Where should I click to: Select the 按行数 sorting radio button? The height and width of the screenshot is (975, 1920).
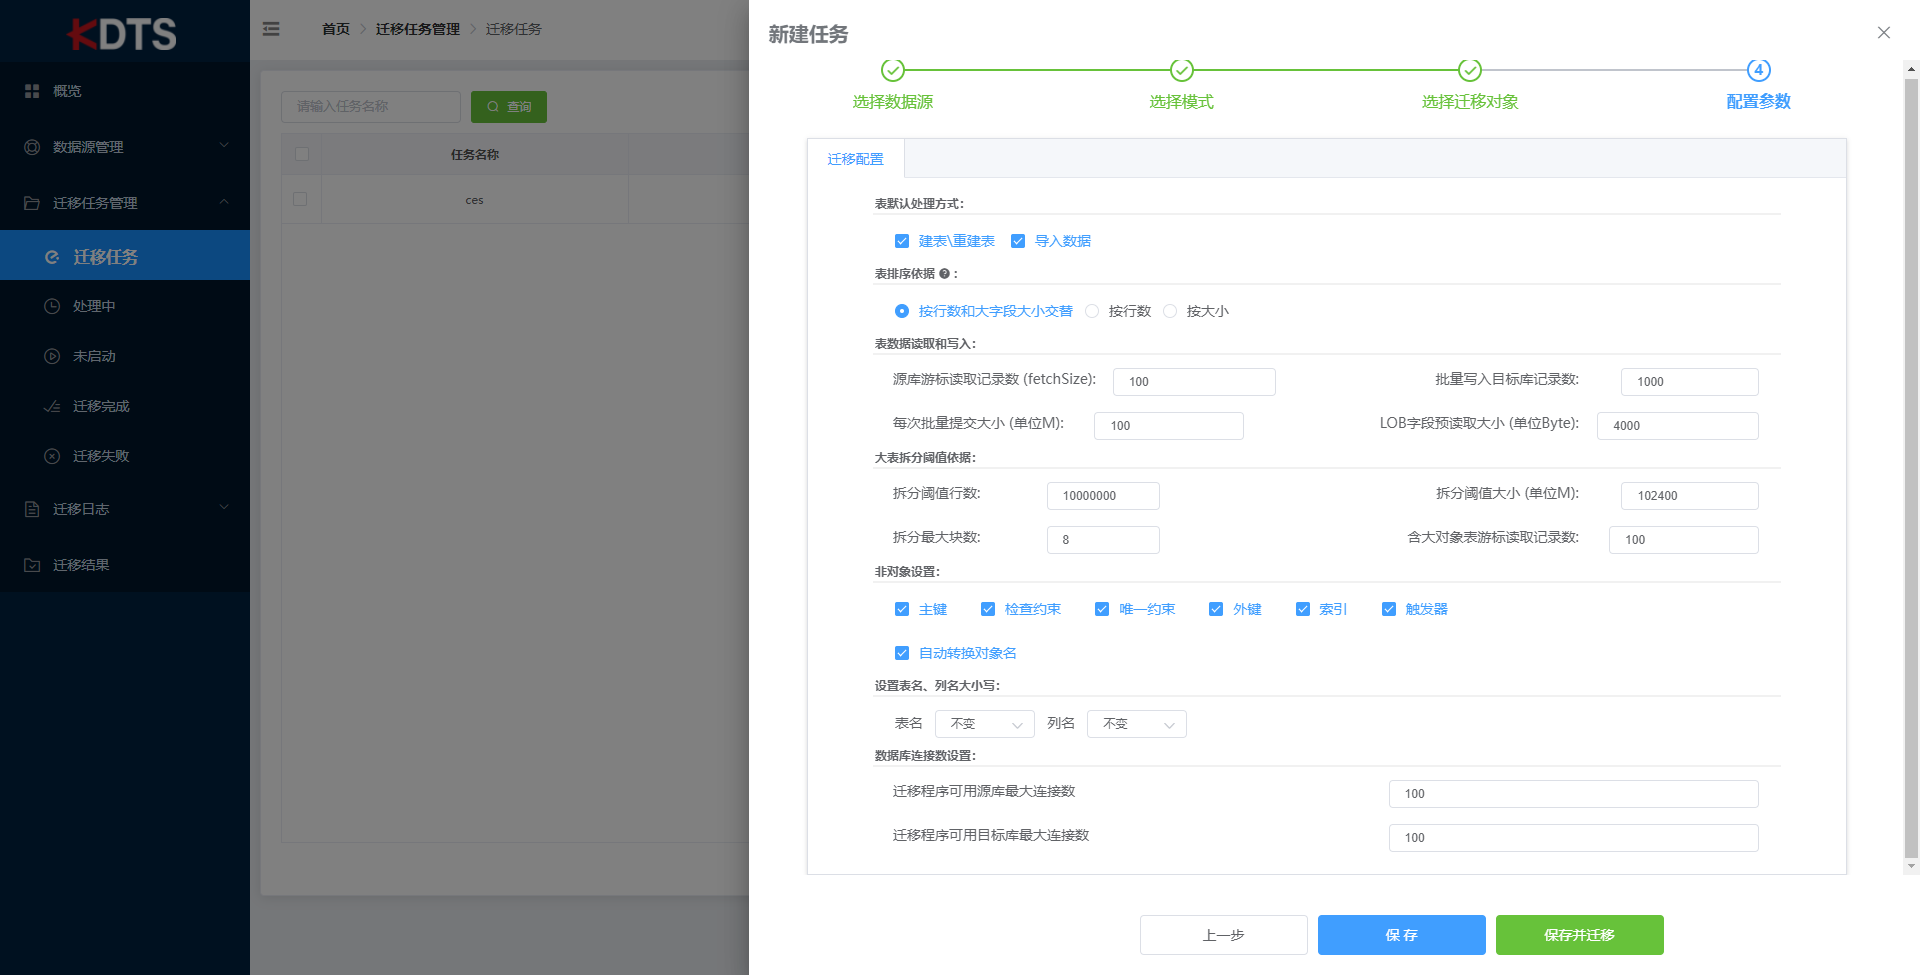(1091, 311)
